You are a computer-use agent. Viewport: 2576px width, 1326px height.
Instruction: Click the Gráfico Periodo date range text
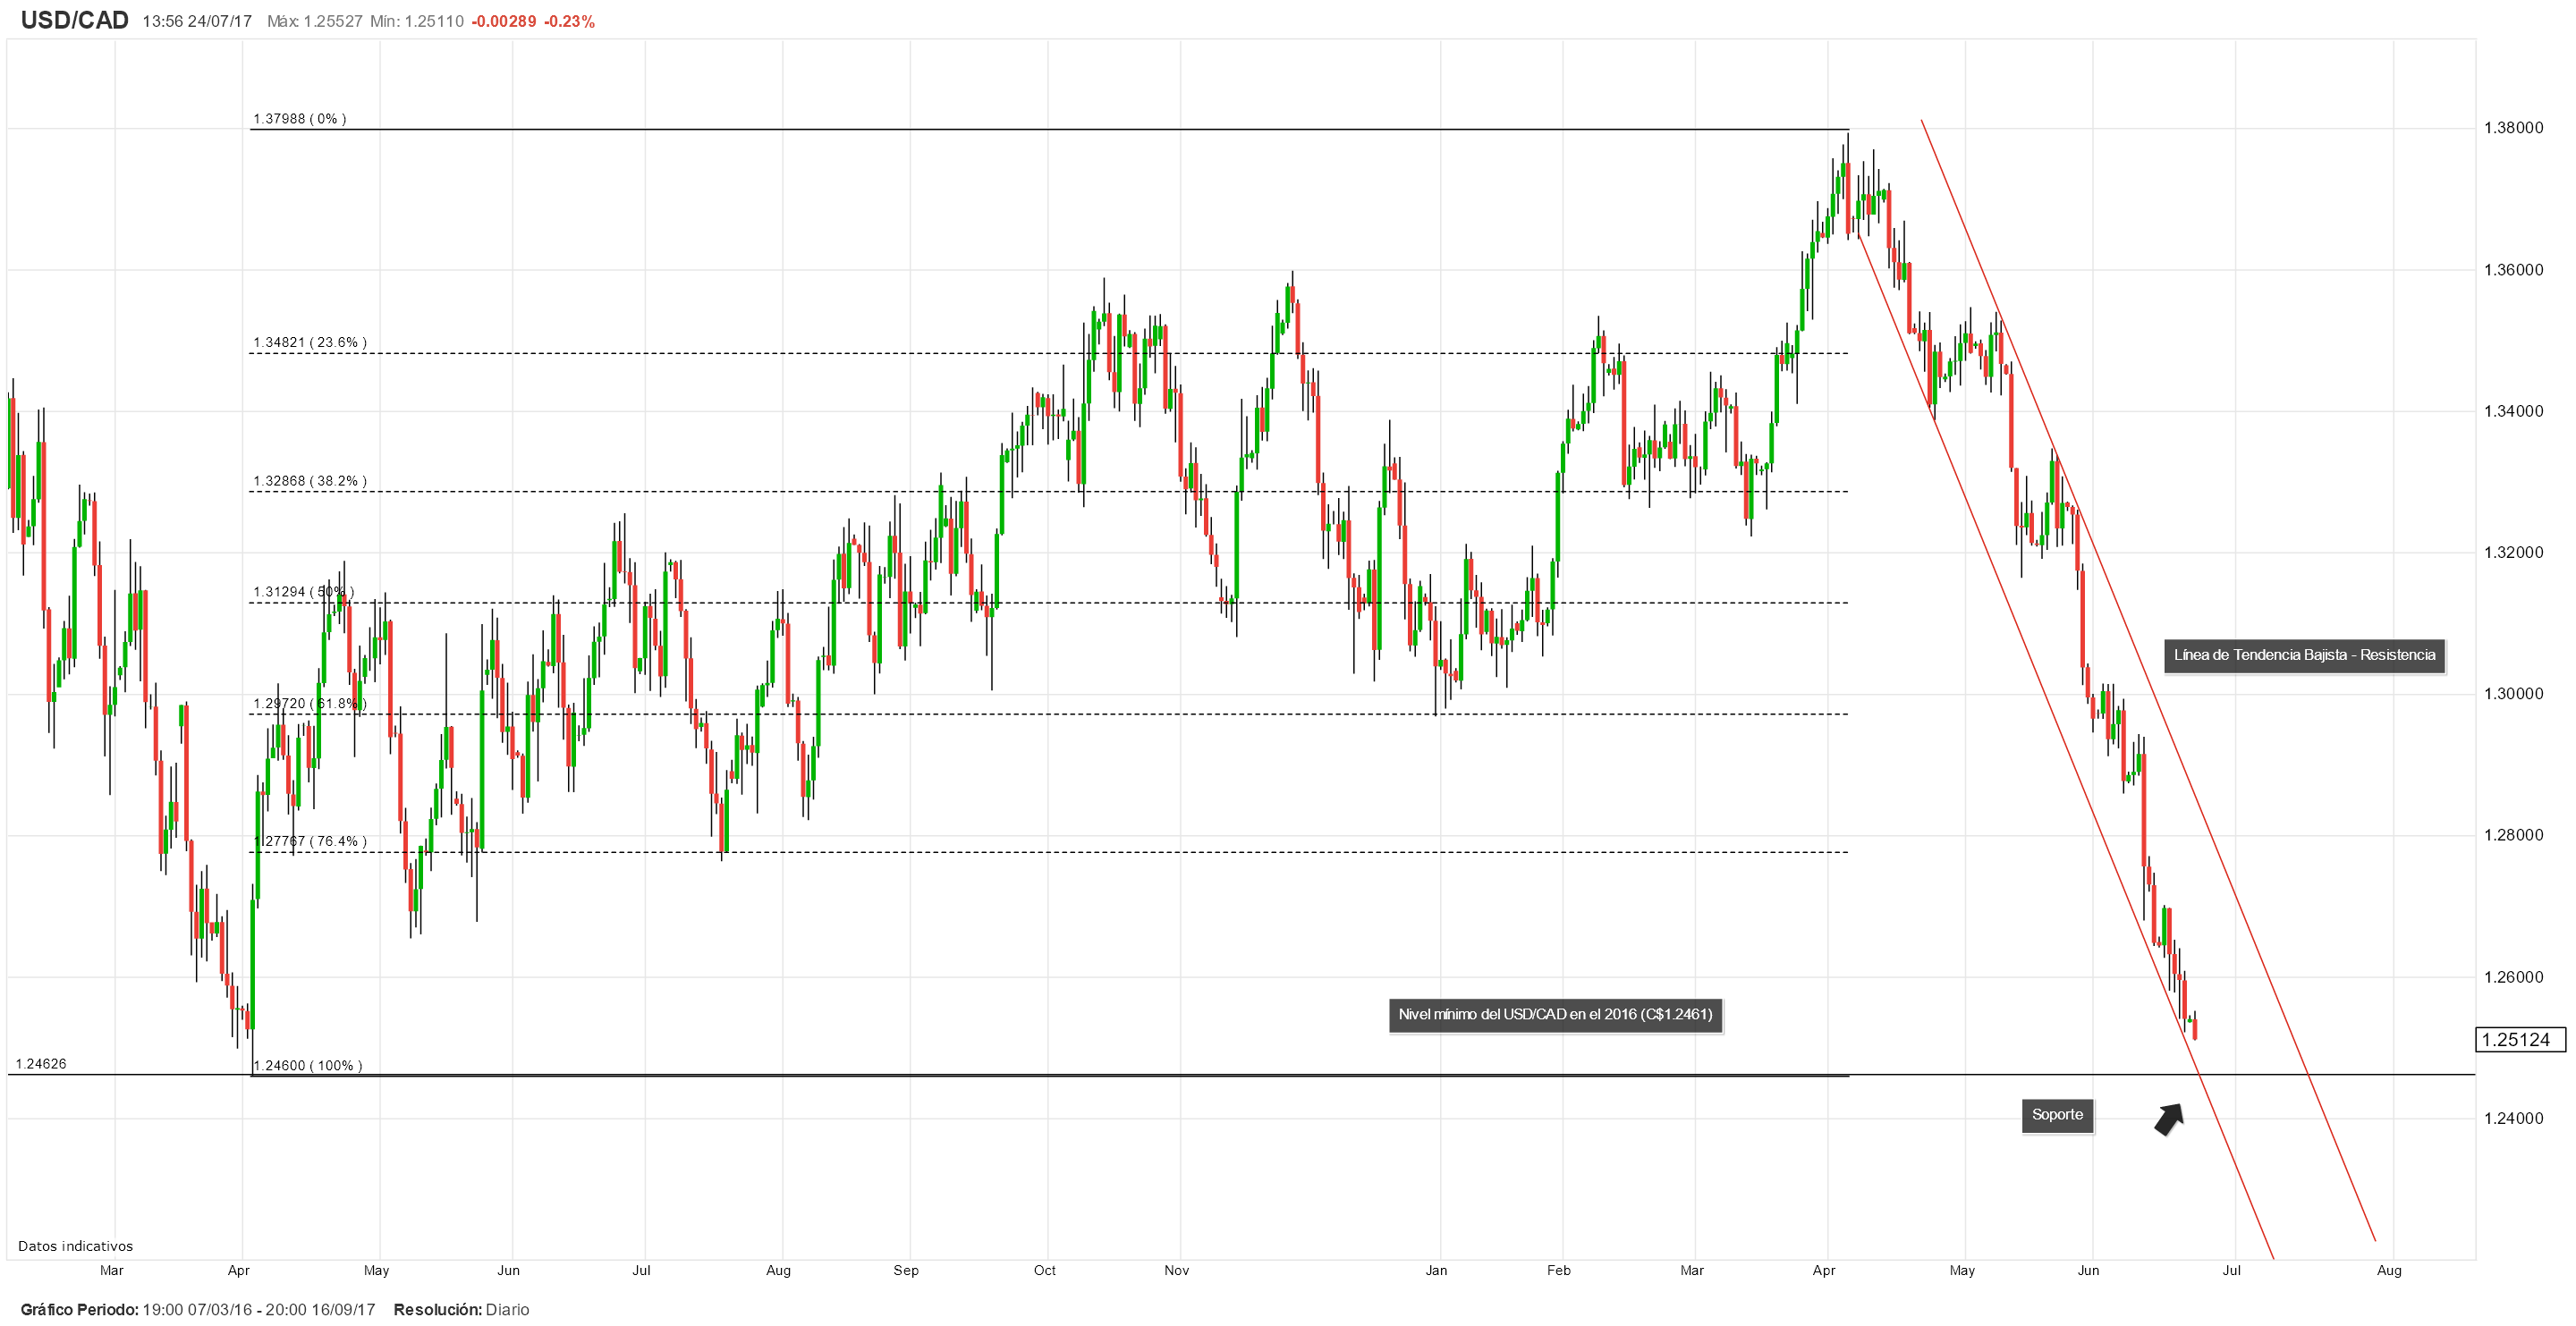198,1311
